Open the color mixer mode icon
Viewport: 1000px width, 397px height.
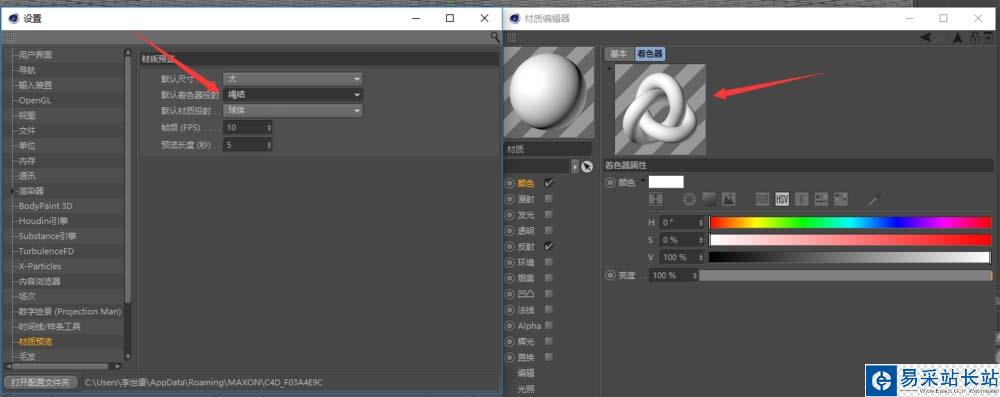(x=821, y=199)
